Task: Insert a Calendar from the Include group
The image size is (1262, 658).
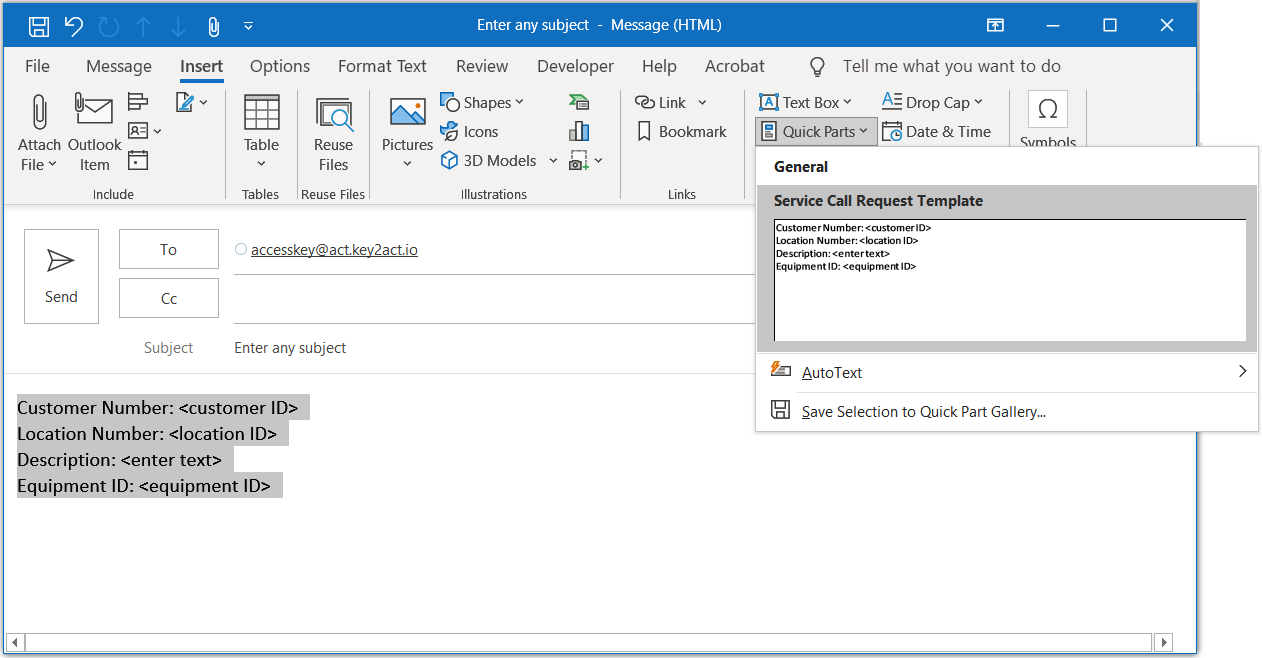Action: 138,160
